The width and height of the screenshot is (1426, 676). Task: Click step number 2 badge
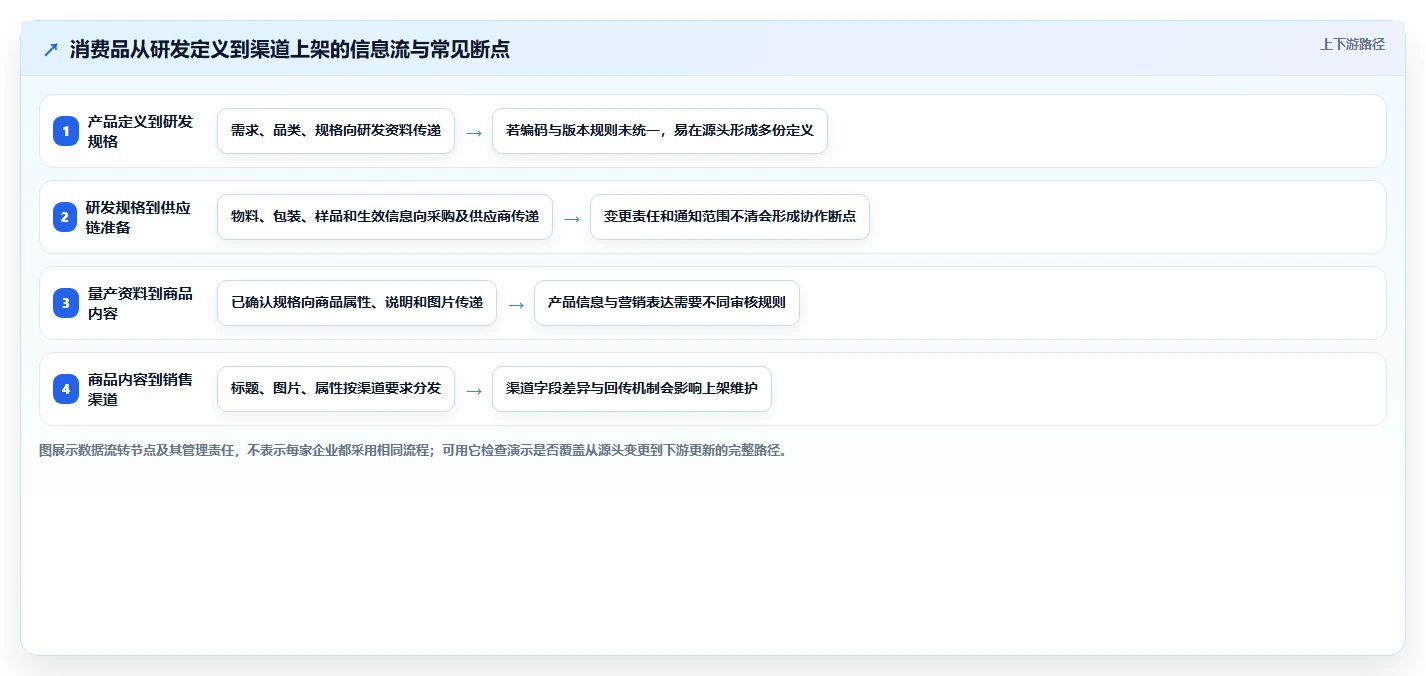[66, 217]
